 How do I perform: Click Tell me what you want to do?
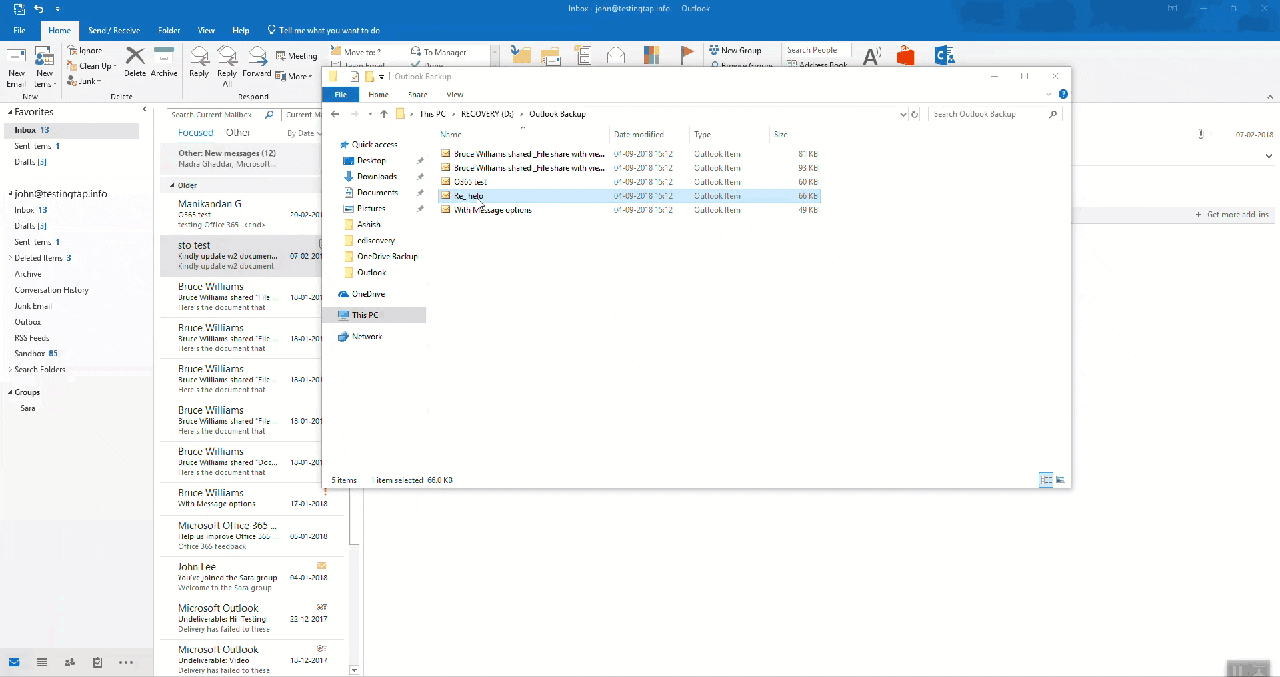pos(324,30)
